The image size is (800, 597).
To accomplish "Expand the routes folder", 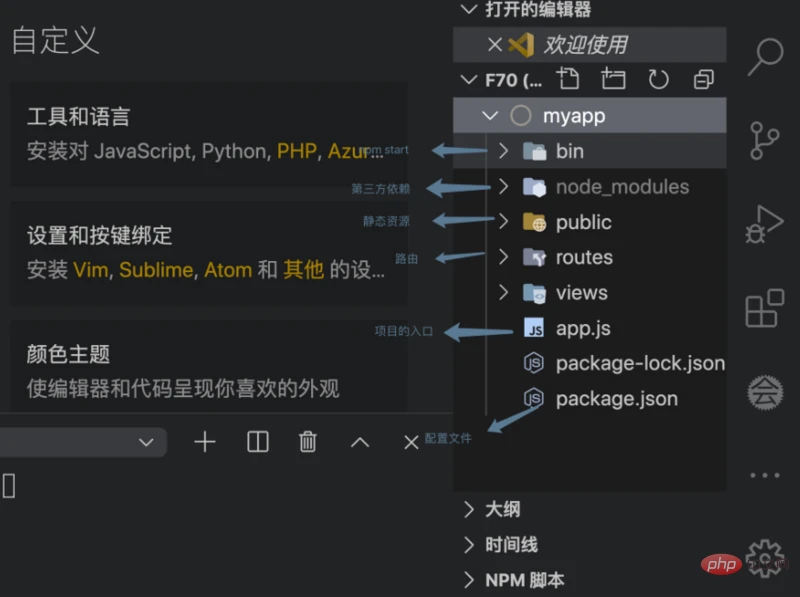I will click(584, 257).
